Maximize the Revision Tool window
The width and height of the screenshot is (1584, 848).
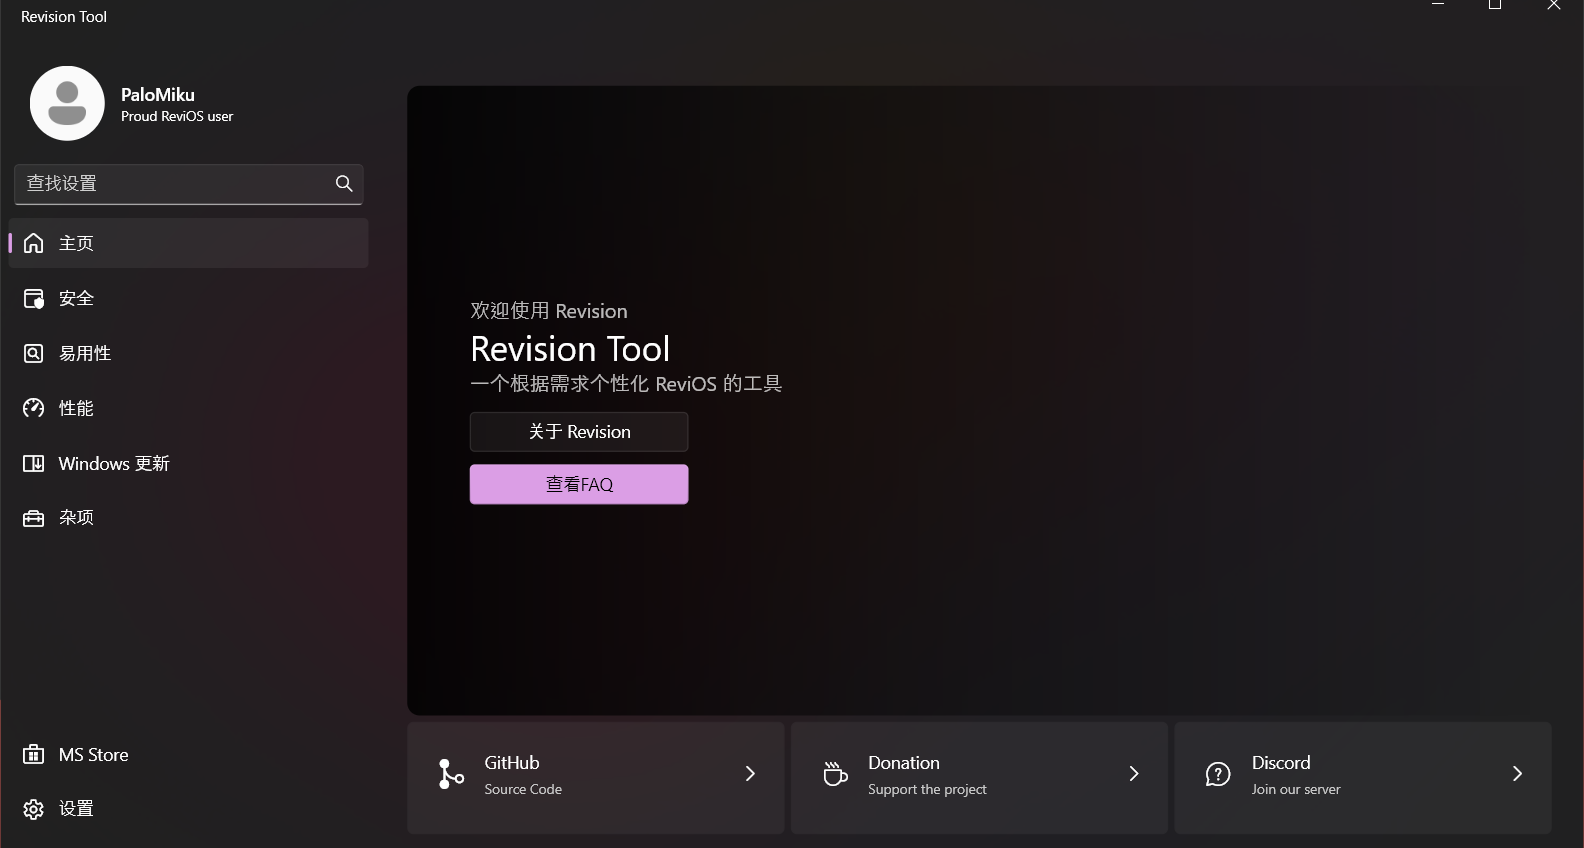1495,5
